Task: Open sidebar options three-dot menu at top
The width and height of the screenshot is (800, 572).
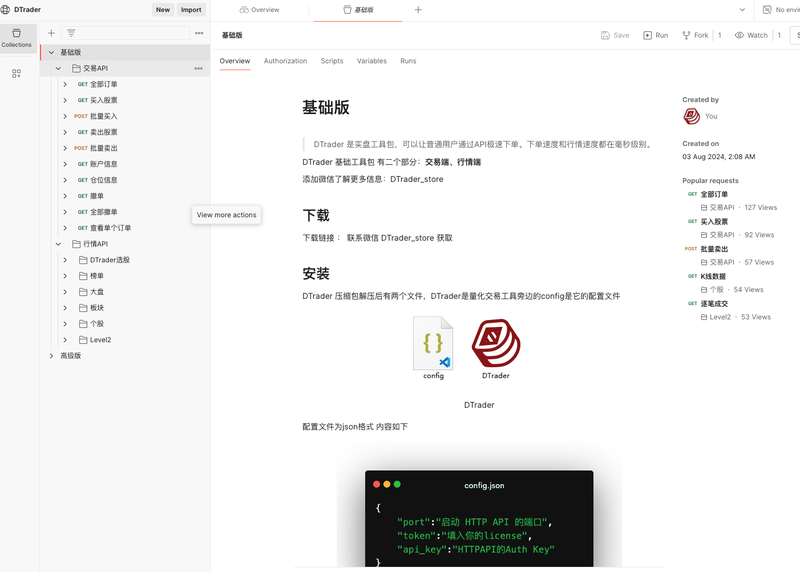Action: (199, 33)
